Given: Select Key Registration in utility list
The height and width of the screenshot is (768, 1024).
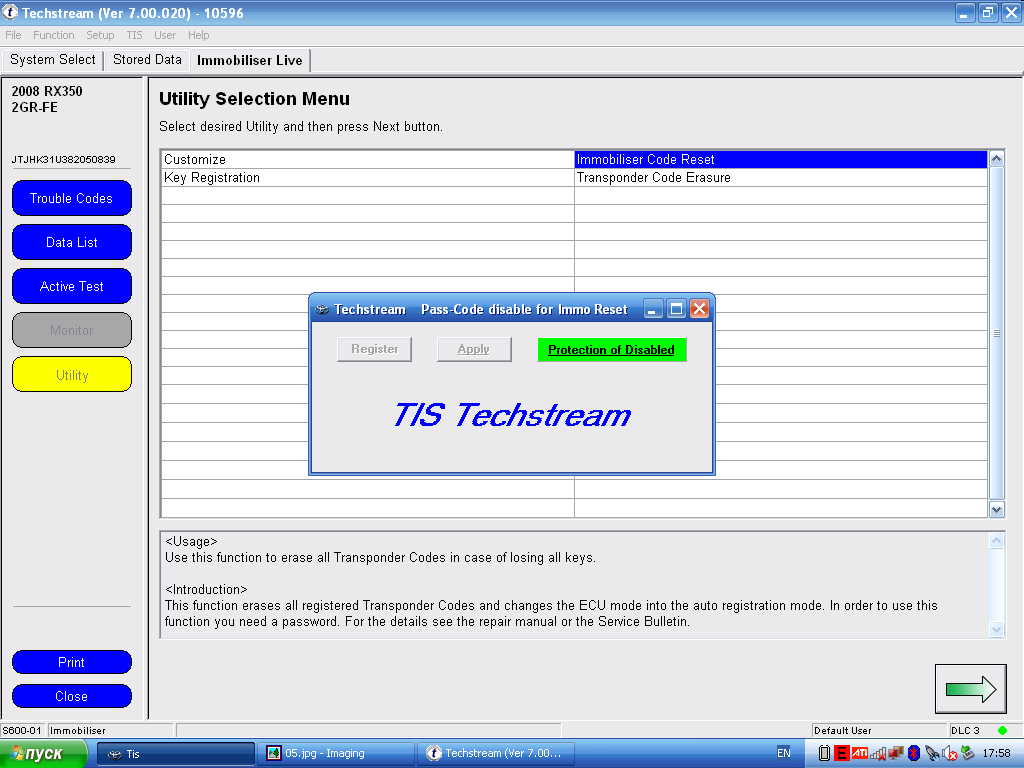Looking at the screenshot, I should tap(212, 178).
